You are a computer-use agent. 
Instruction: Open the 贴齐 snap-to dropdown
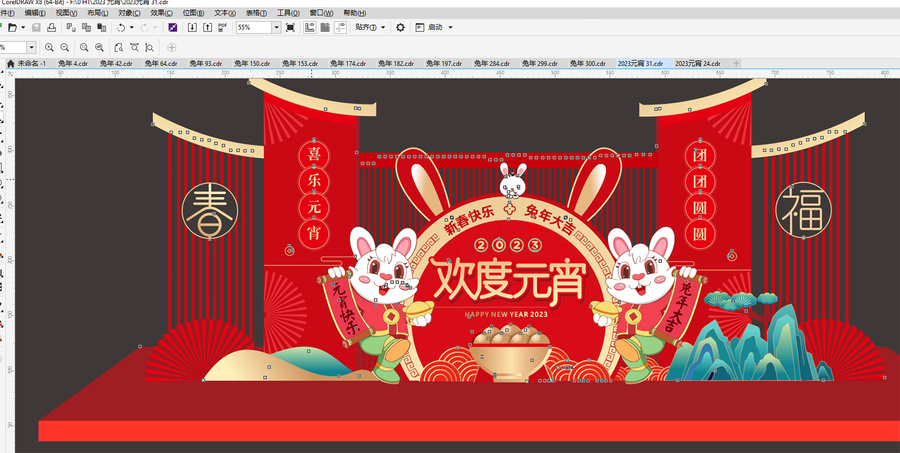383,27
